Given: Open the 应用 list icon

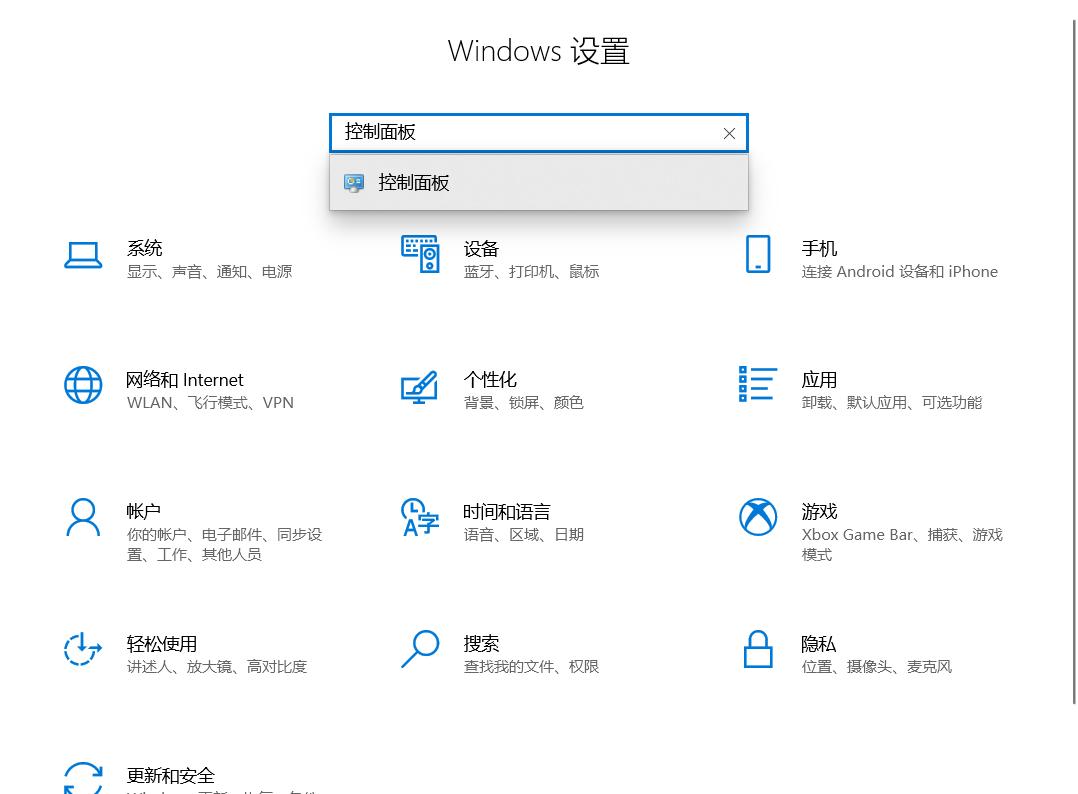Looking at the screenshot, I should pos(758,384).
